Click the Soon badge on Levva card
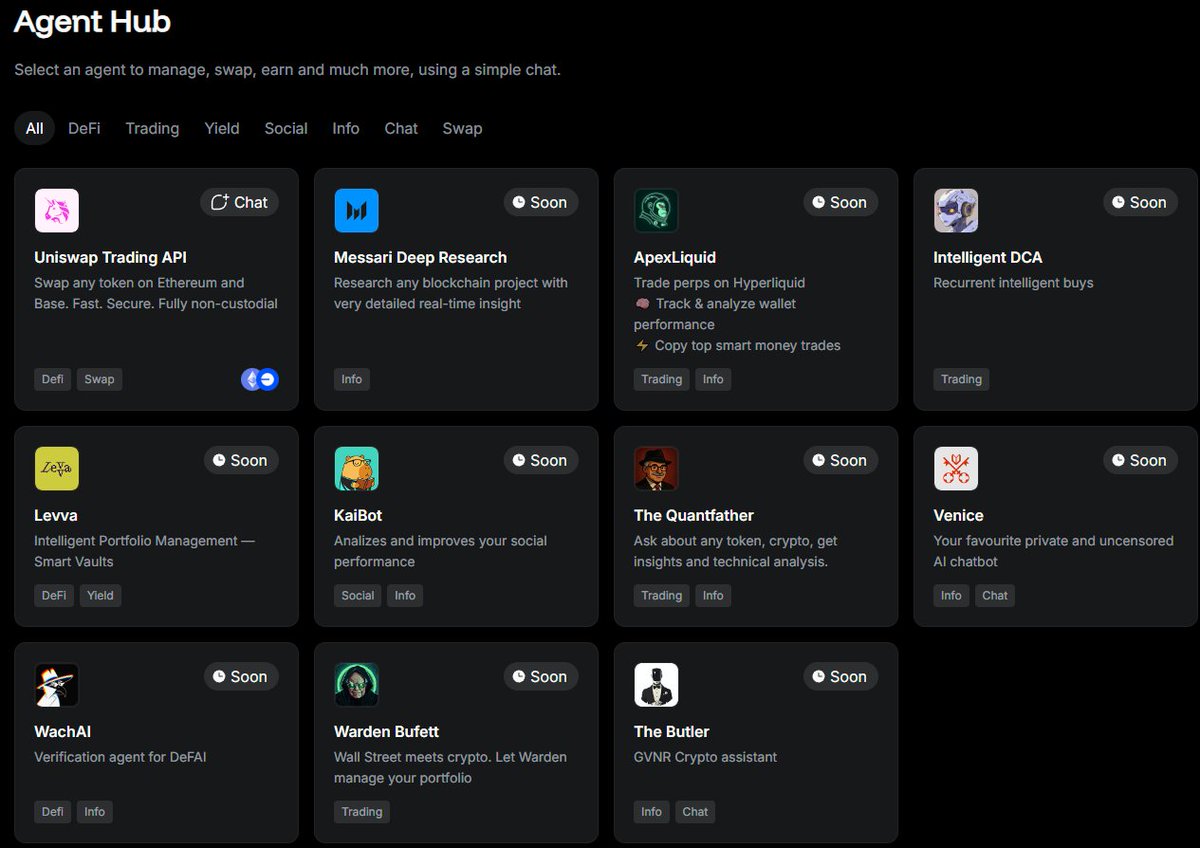The width and height of the screenshot is (1200, 848). click(240, 460)
